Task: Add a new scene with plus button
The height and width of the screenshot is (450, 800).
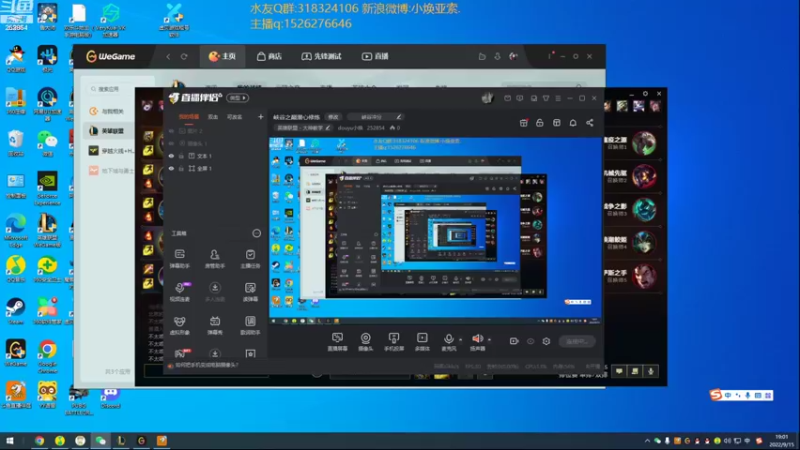Action: point(260,117)
